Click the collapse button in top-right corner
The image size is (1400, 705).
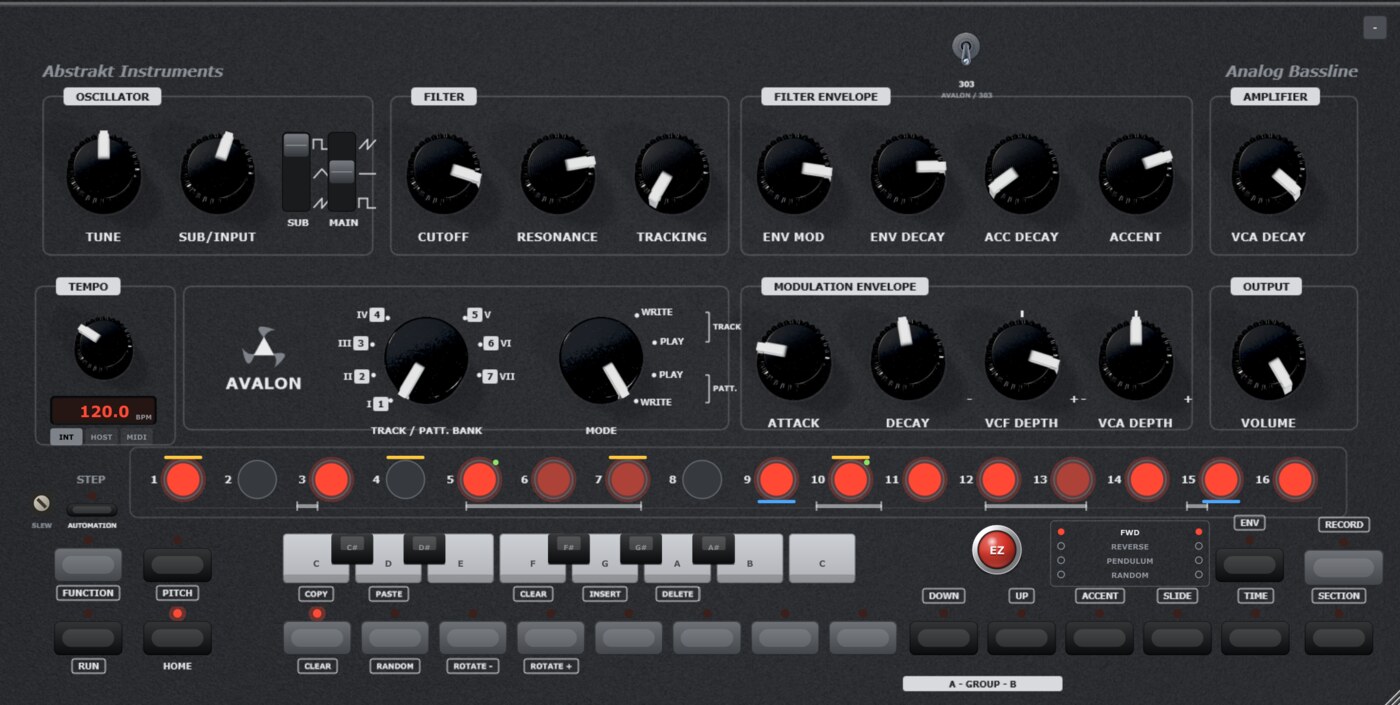pos(1374,29)
